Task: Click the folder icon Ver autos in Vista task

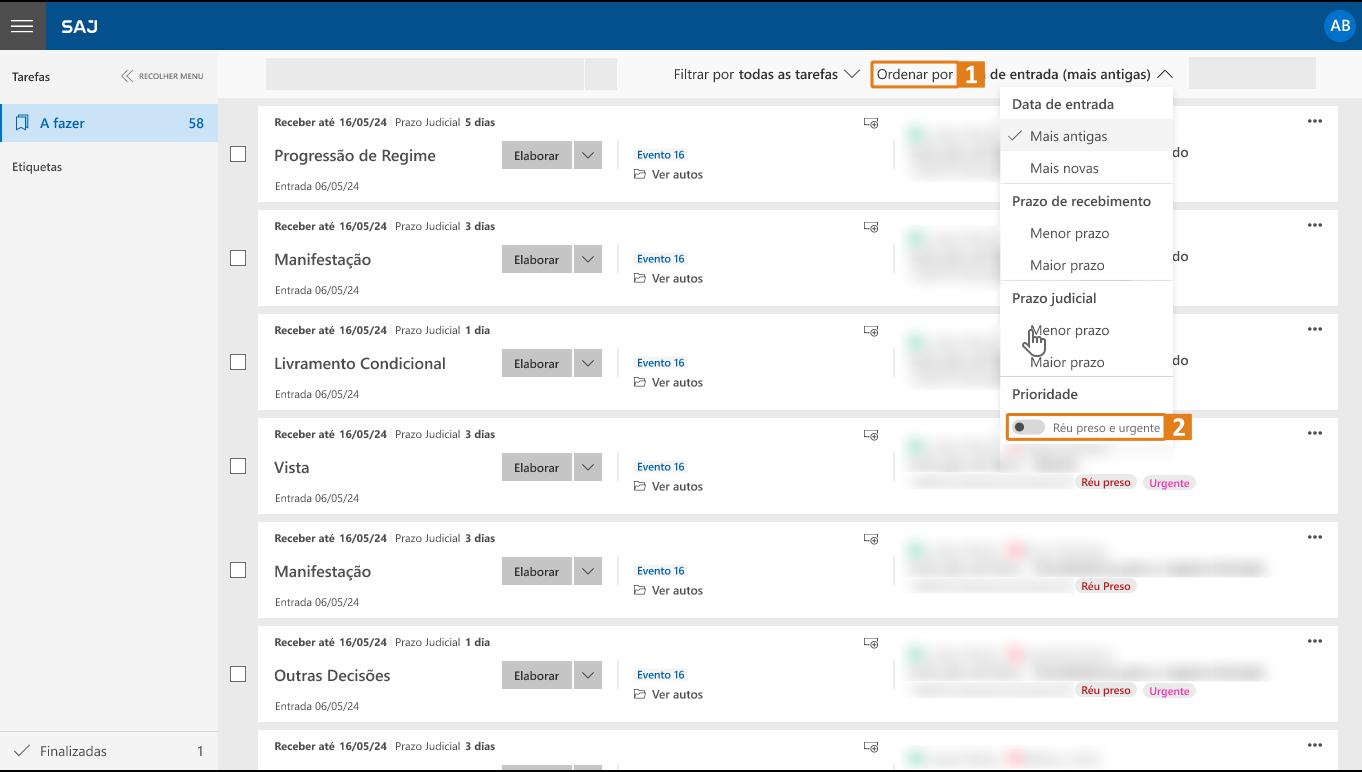Action: 640,487
